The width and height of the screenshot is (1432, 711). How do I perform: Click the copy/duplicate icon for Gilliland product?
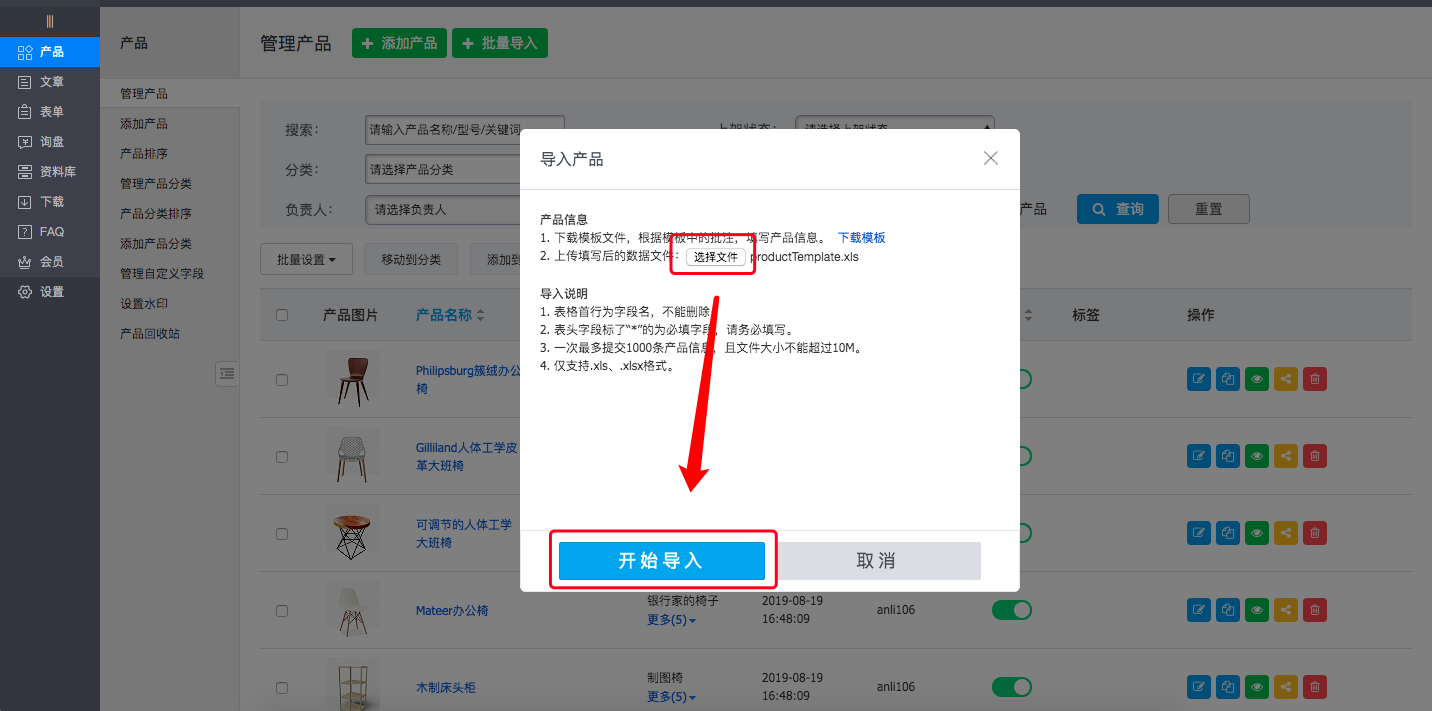click(1227, 455)
